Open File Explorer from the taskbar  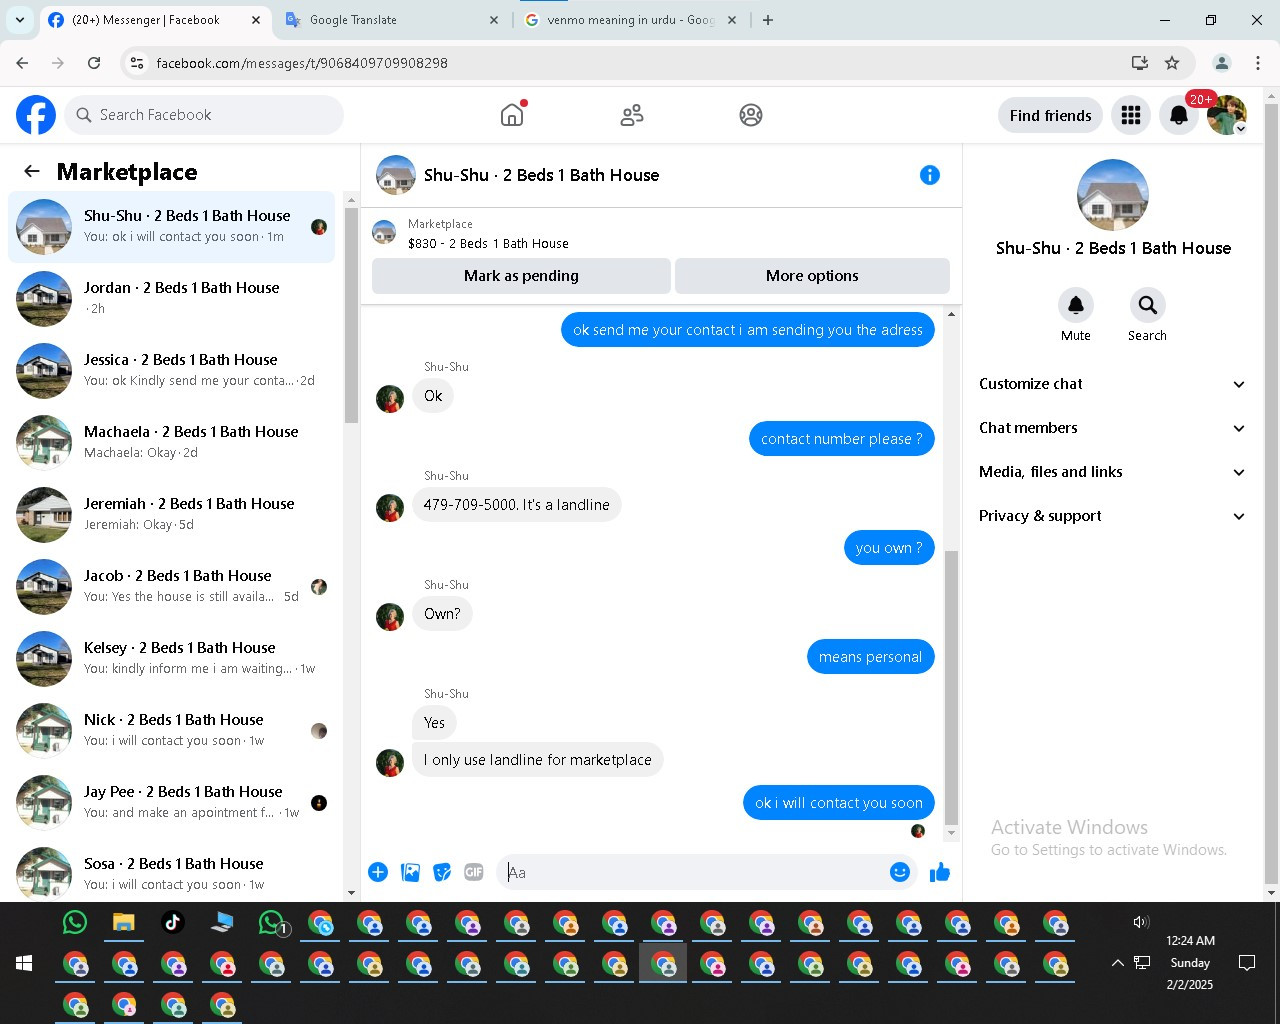pos(124,922)
